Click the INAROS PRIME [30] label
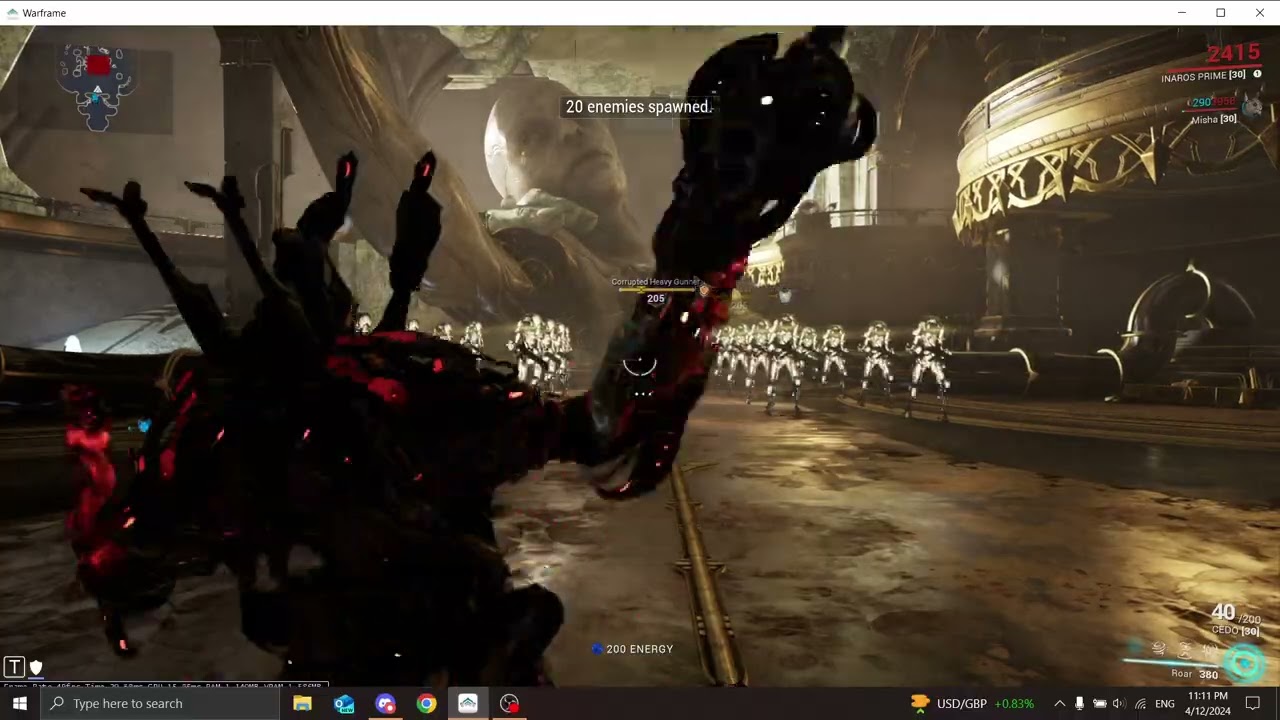 [x=1203, y=76]
